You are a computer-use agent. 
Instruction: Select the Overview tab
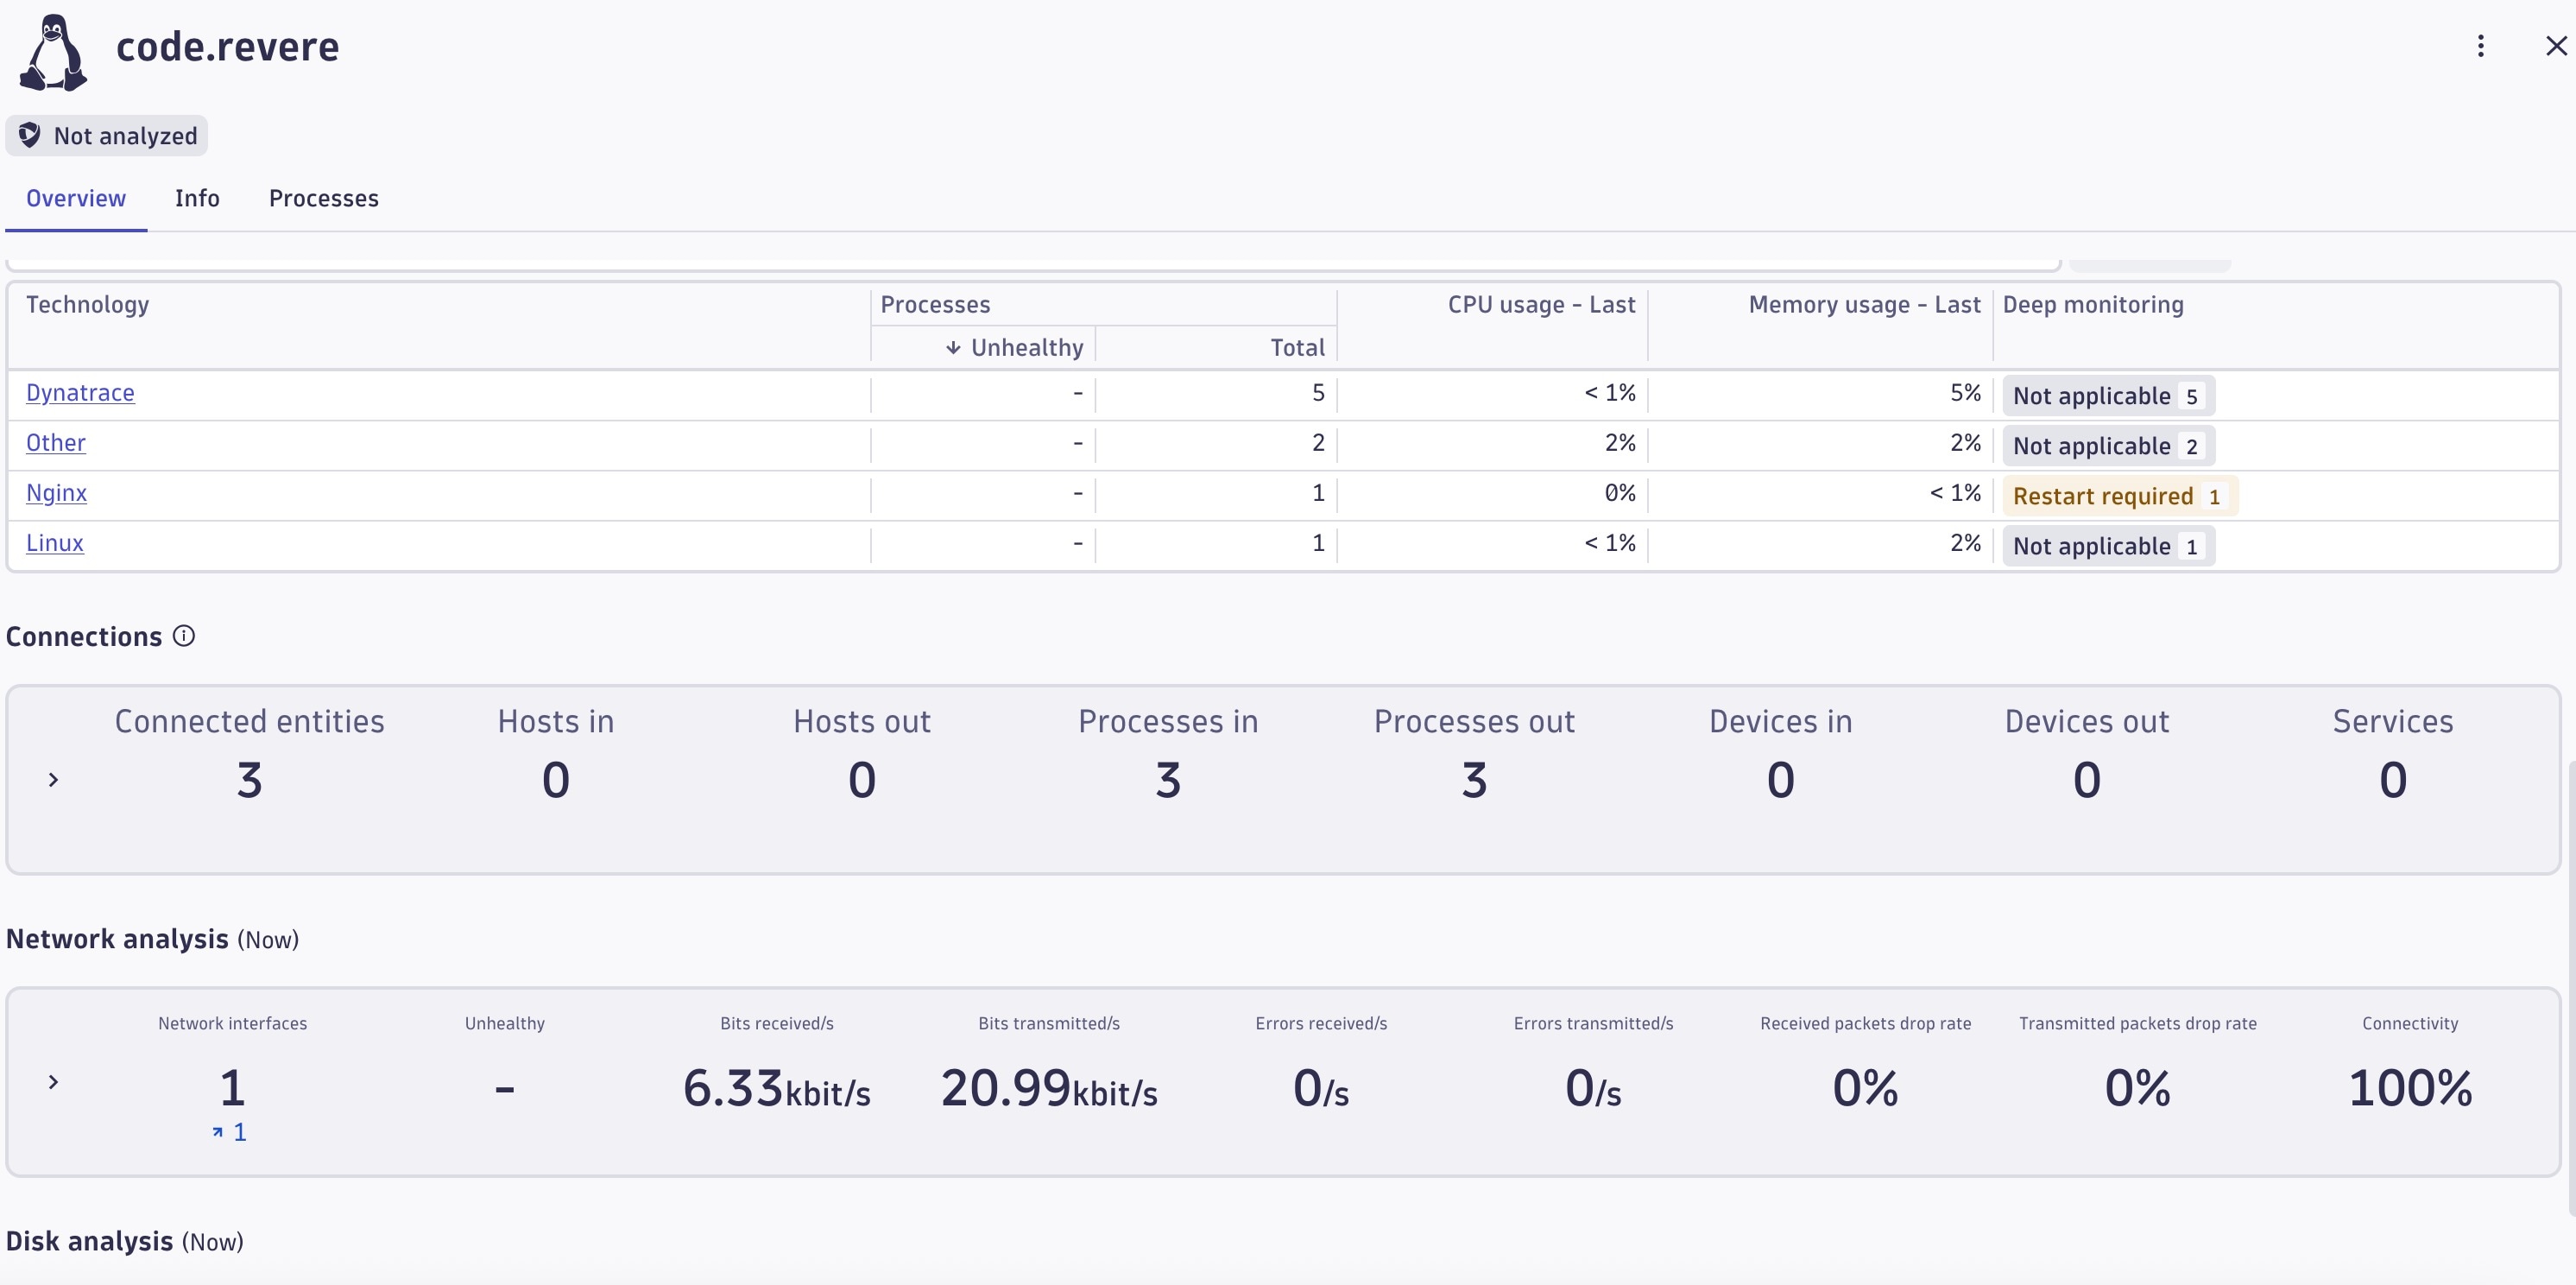coord(76,198)
